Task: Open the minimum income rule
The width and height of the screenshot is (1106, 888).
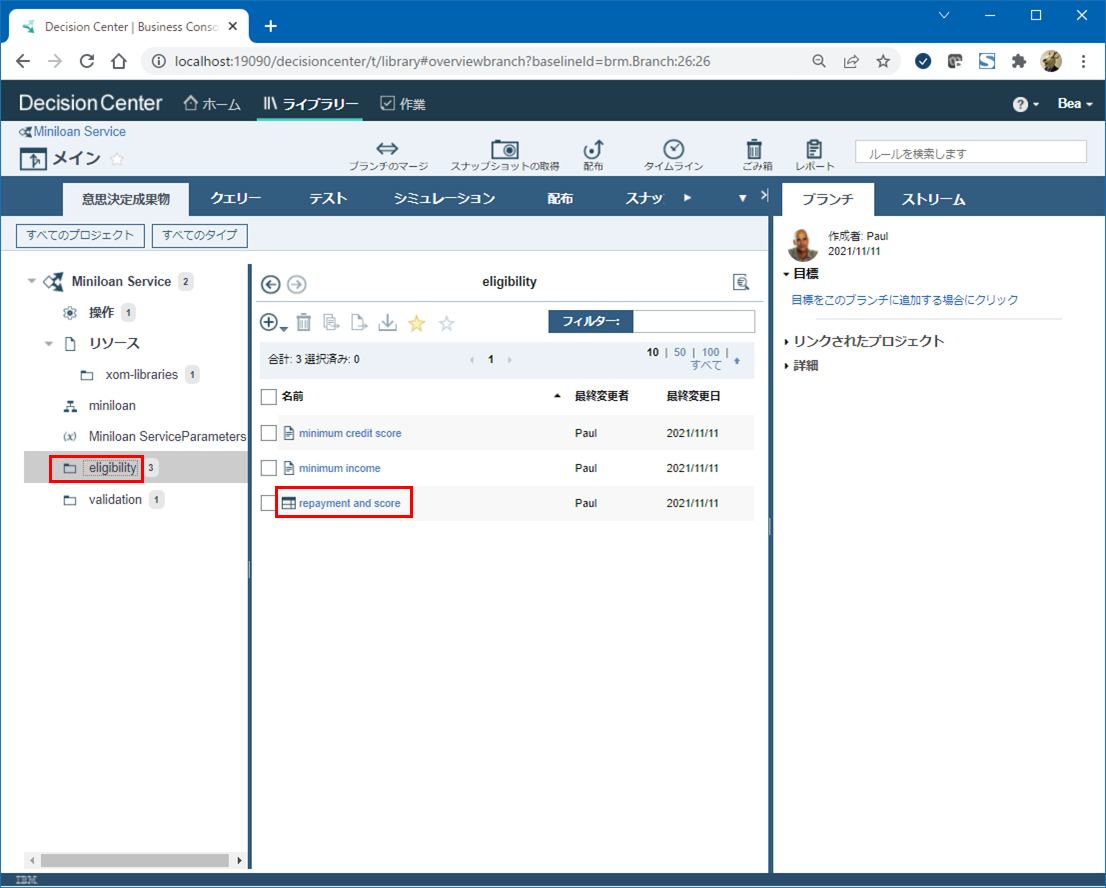Action: (x=339, y=468)
